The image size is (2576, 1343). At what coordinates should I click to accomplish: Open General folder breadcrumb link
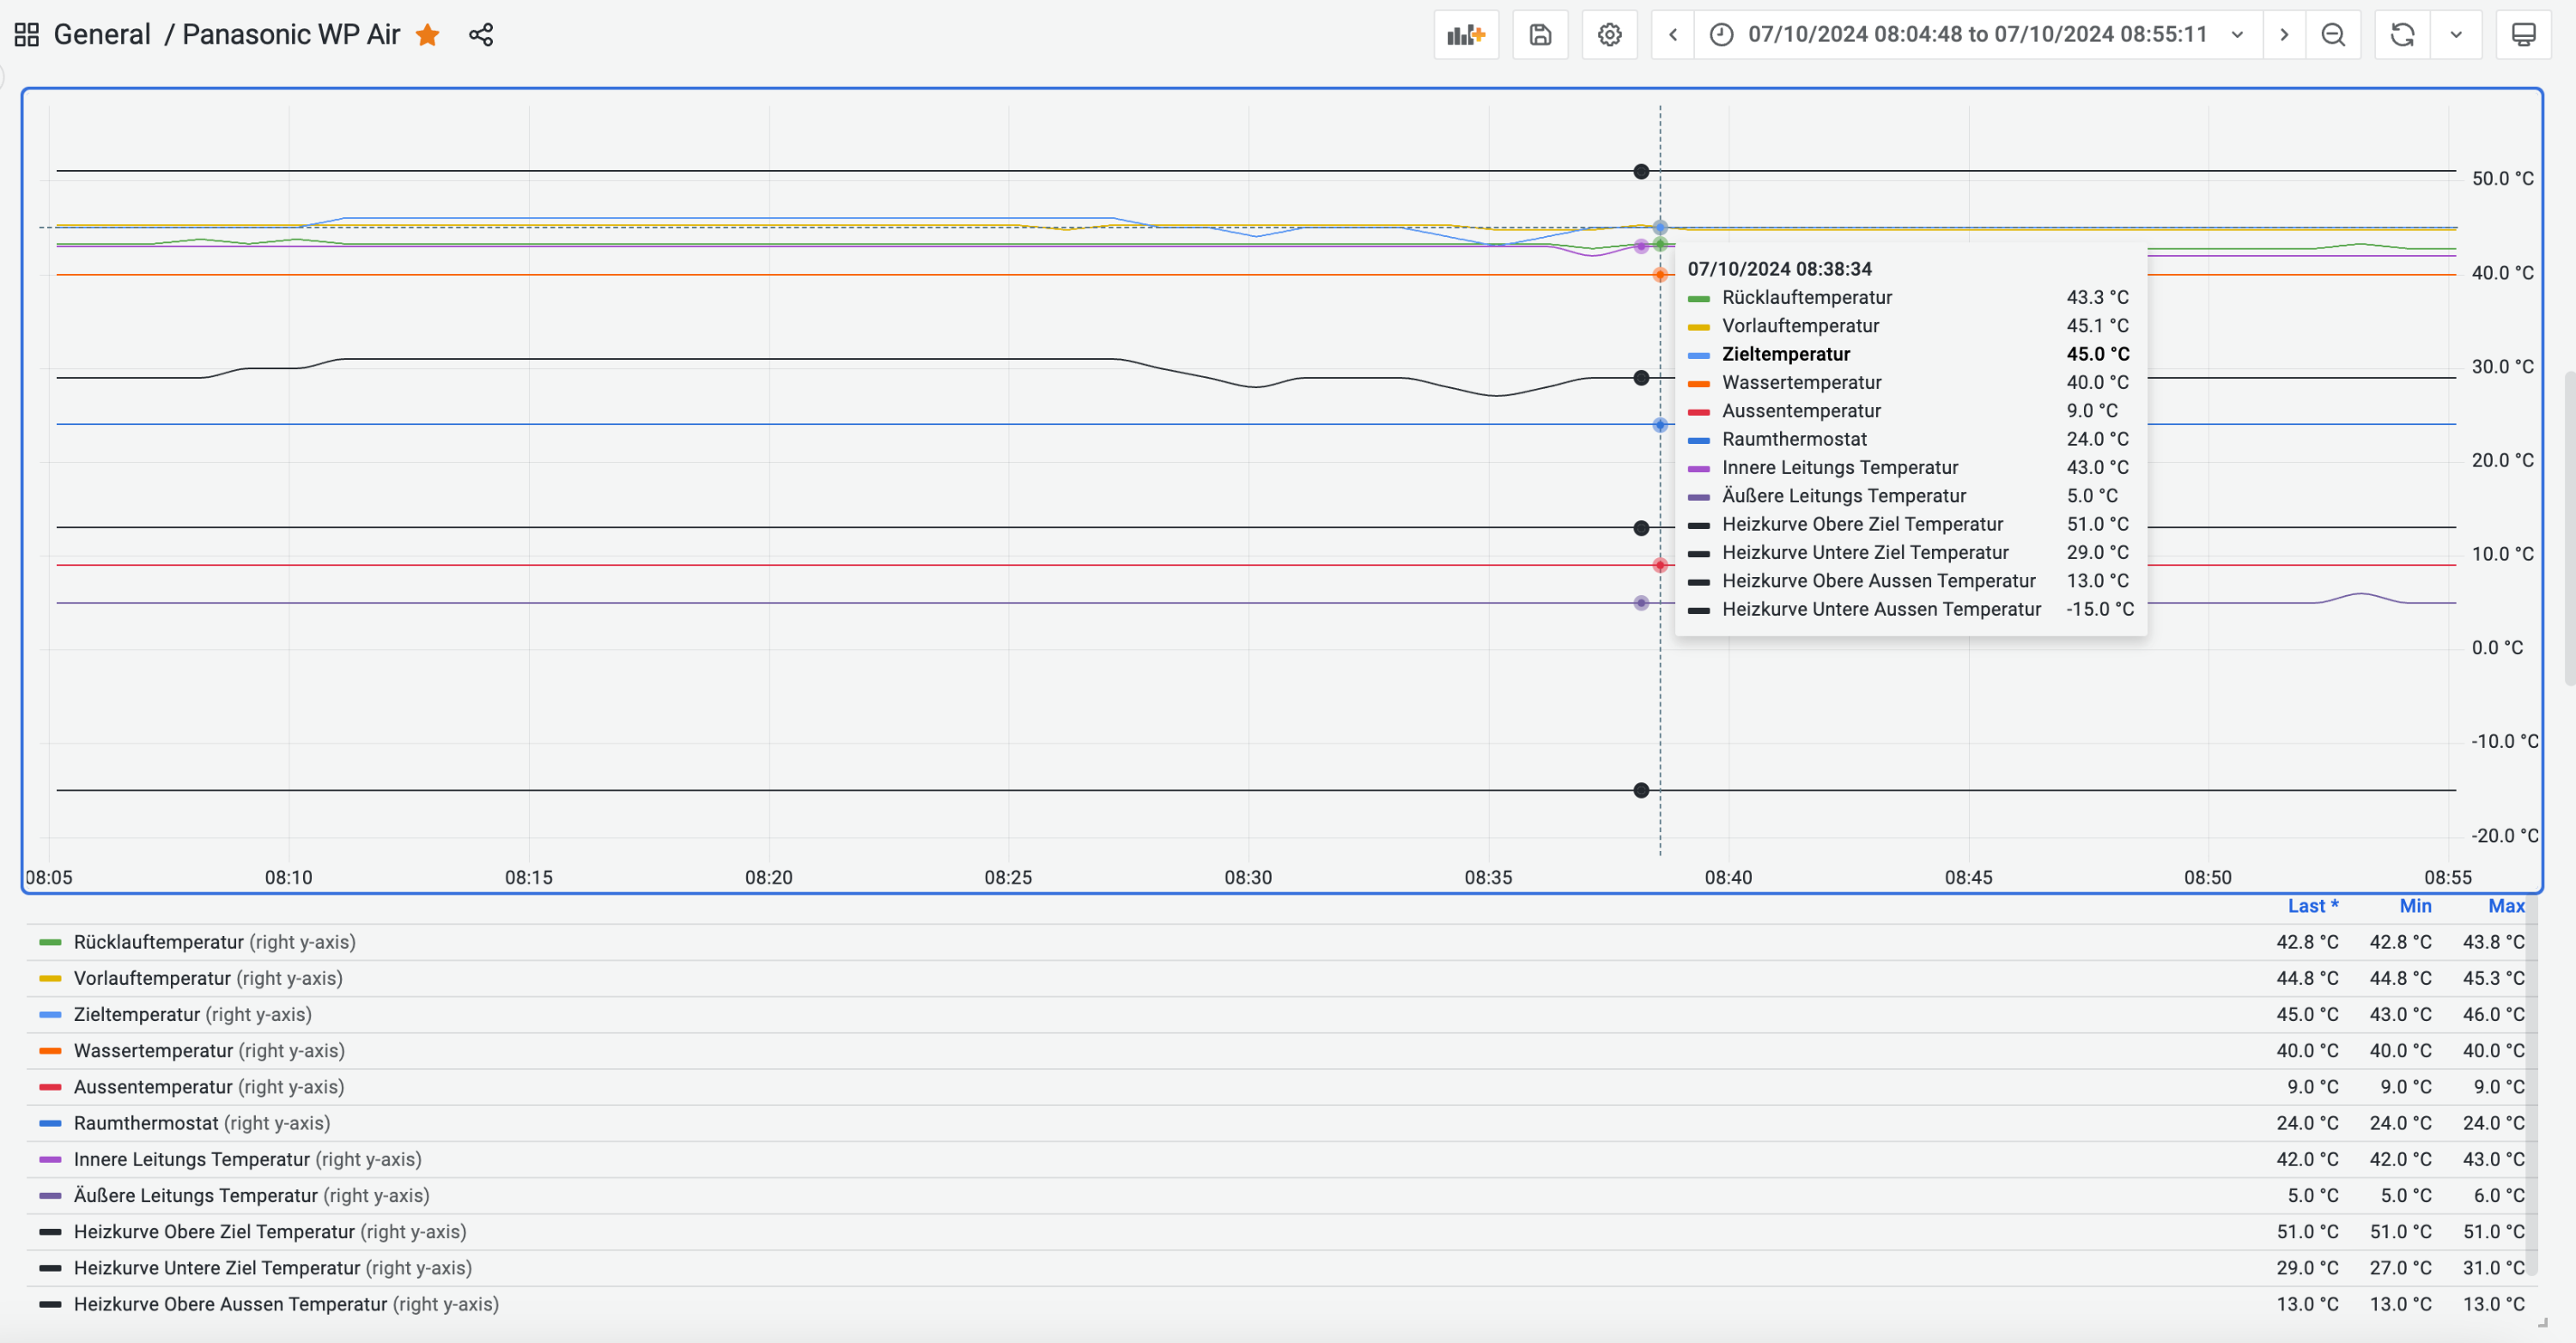pyautogui.click(x=102, y=35)
